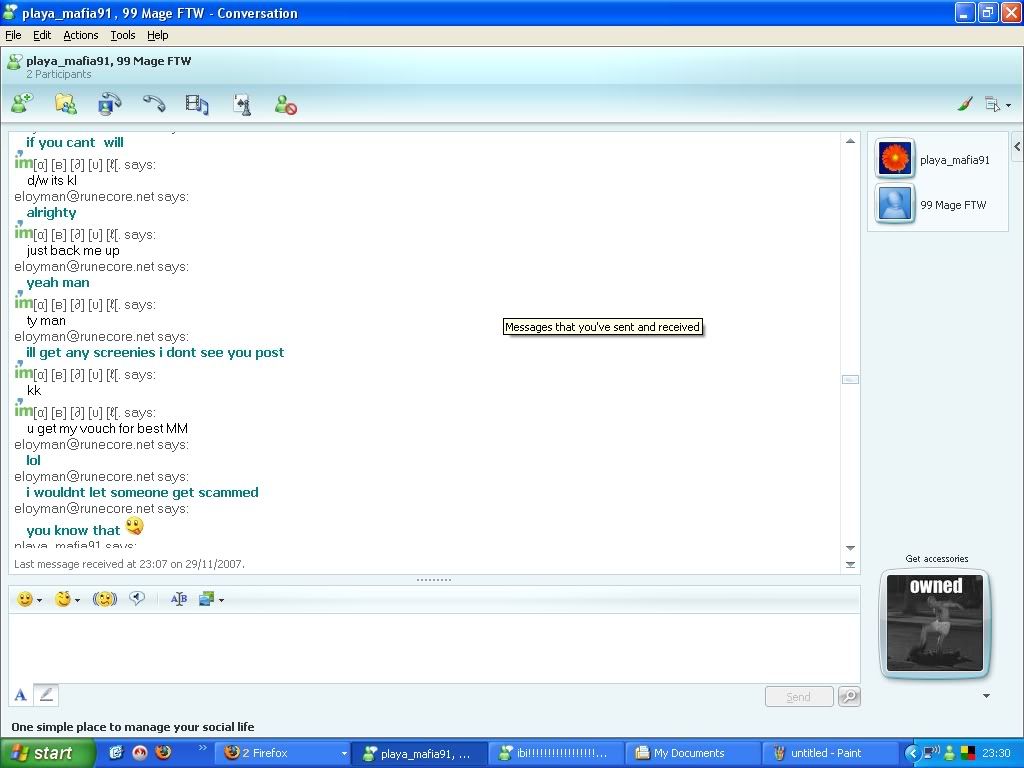Click the phone call handset icon

(x=153, y=103)
